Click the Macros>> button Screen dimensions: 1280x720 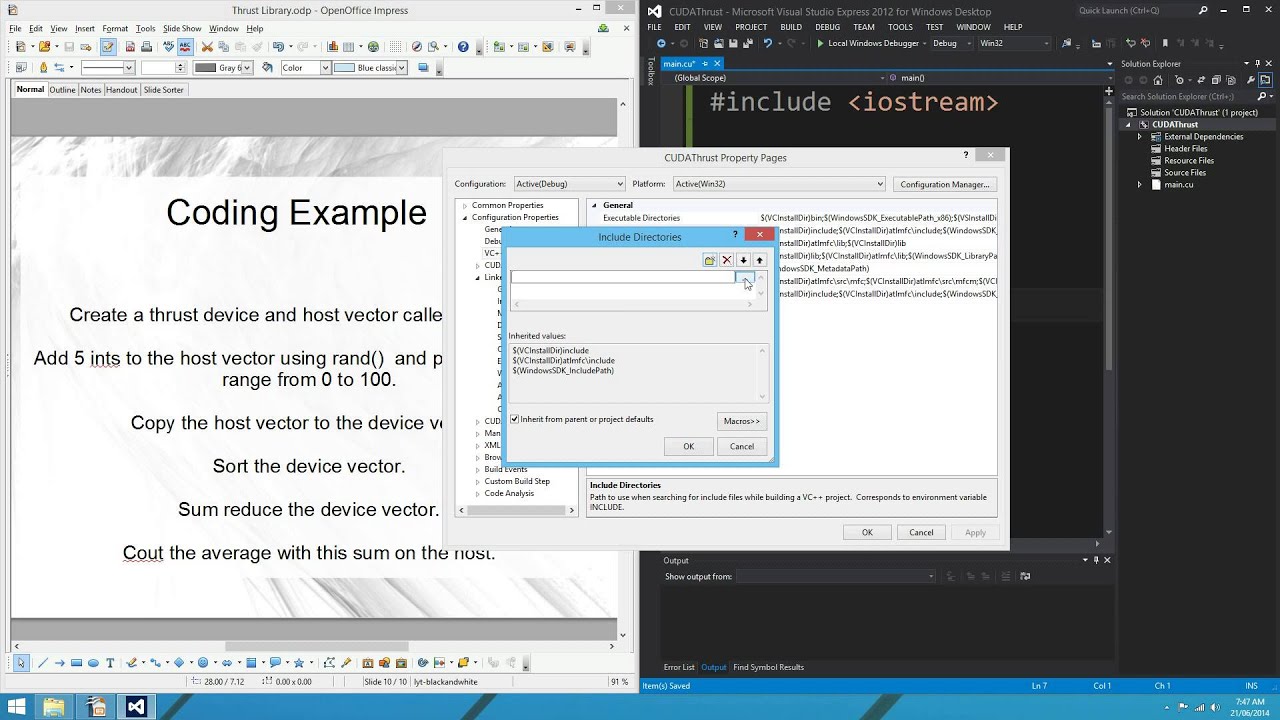[742, 421]
